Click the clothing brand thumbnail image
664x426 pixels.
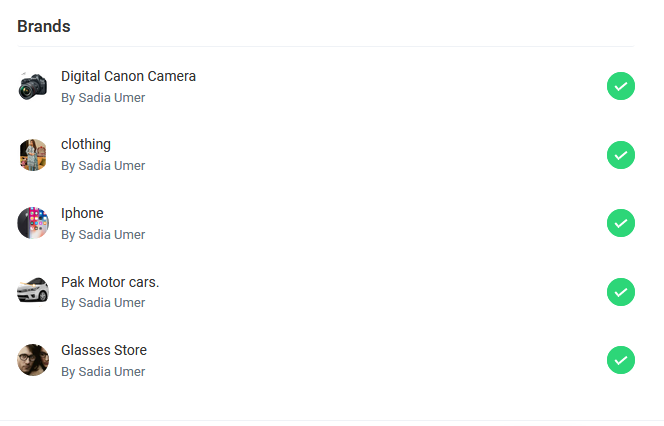click(33, 155)
